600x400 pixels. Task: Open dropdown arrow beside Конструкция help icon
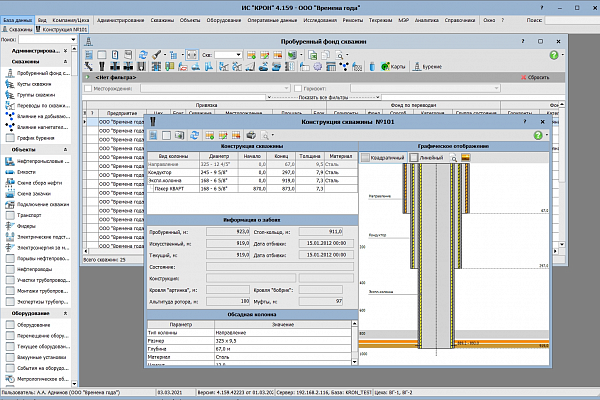pyautogui.click(x=546, y=135)
